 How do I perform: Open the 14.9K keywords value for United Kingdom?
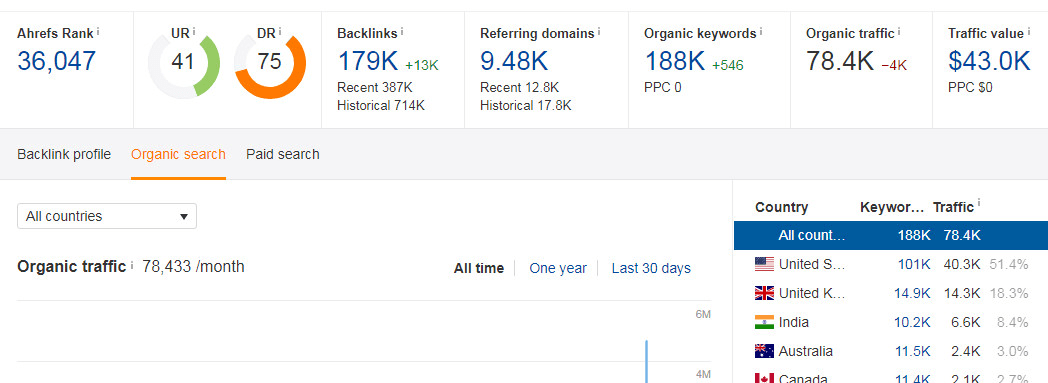[912, 293]
